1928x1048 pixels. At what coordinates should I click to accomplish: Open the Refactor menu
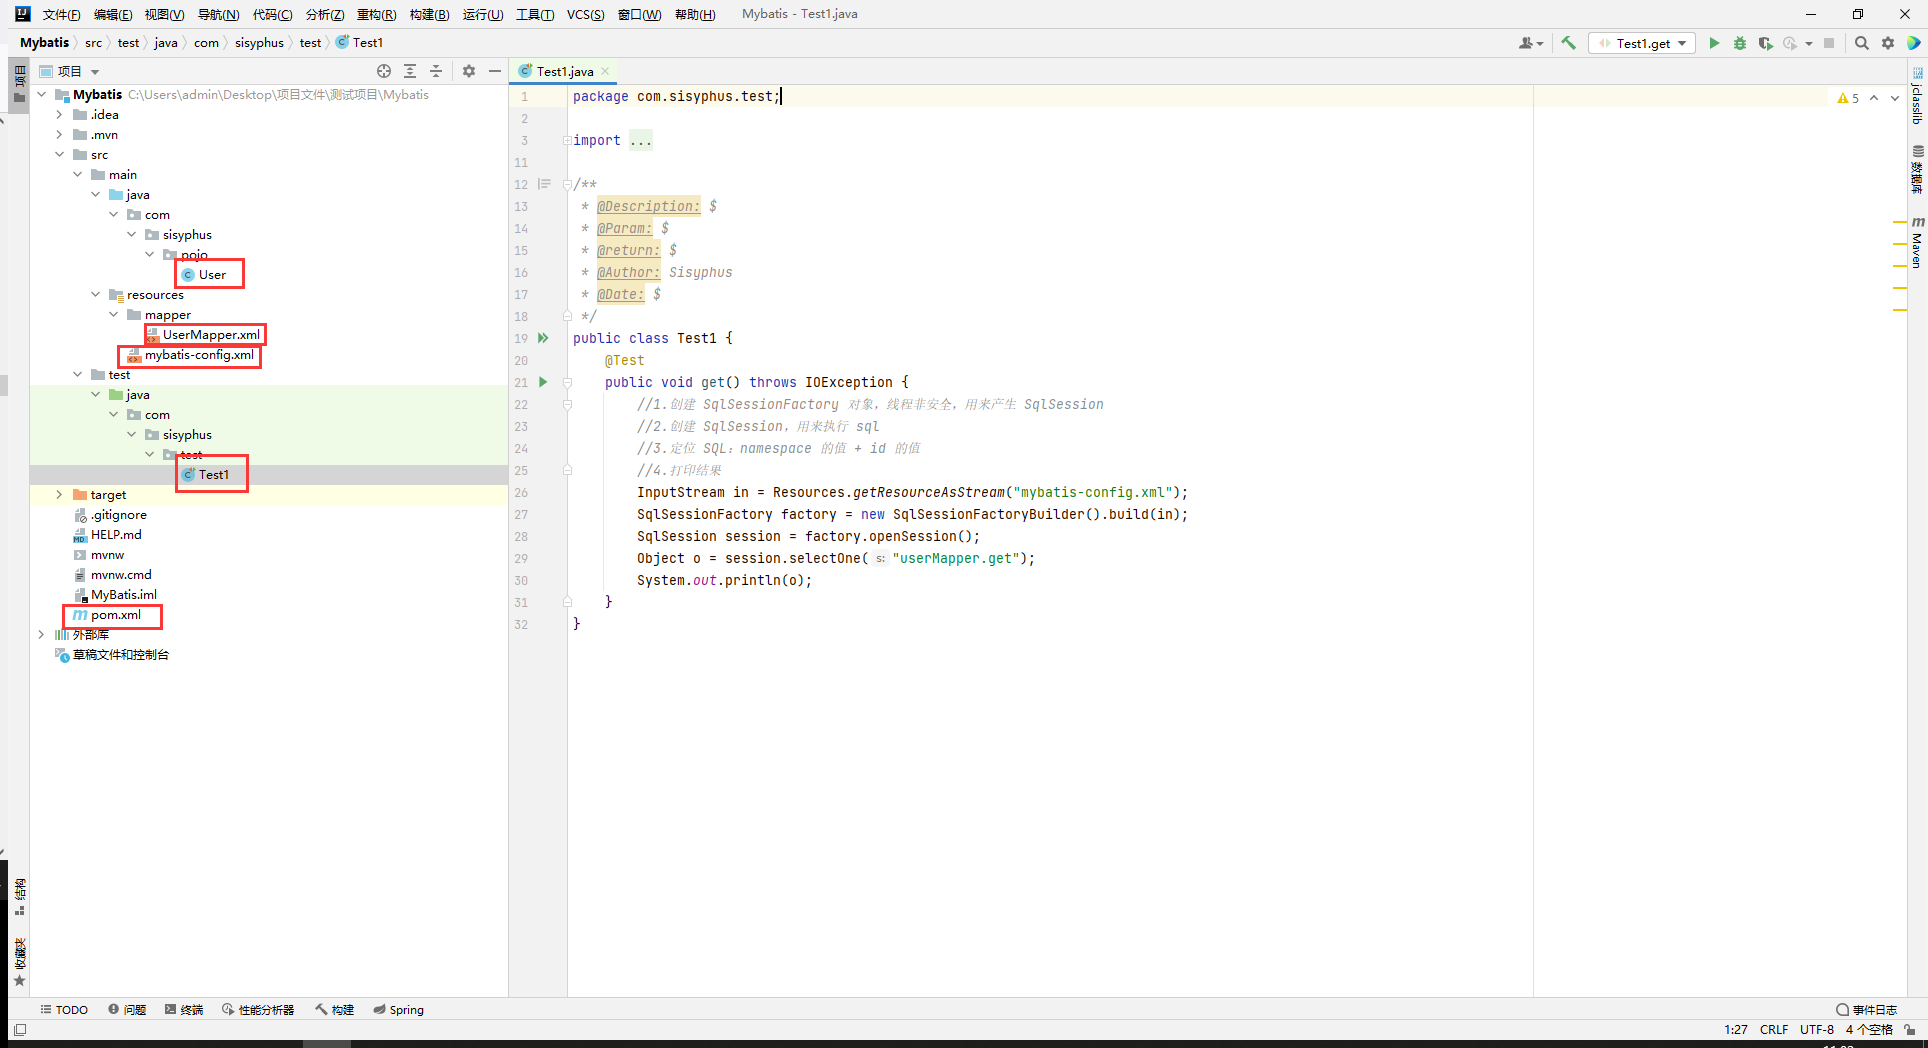click(x=376, y=14)
